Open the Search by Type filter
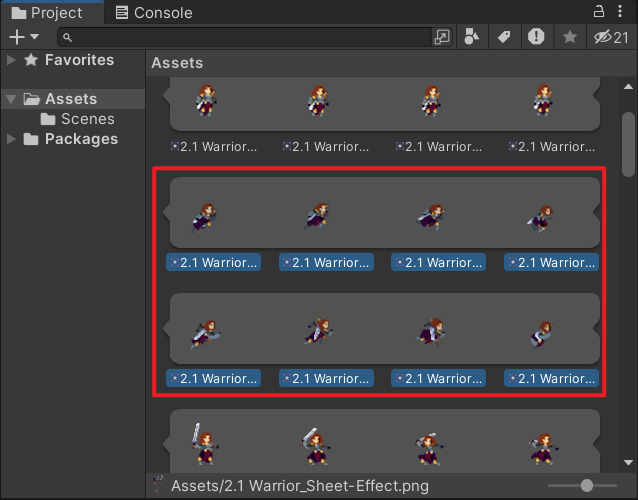 (473, 37)
